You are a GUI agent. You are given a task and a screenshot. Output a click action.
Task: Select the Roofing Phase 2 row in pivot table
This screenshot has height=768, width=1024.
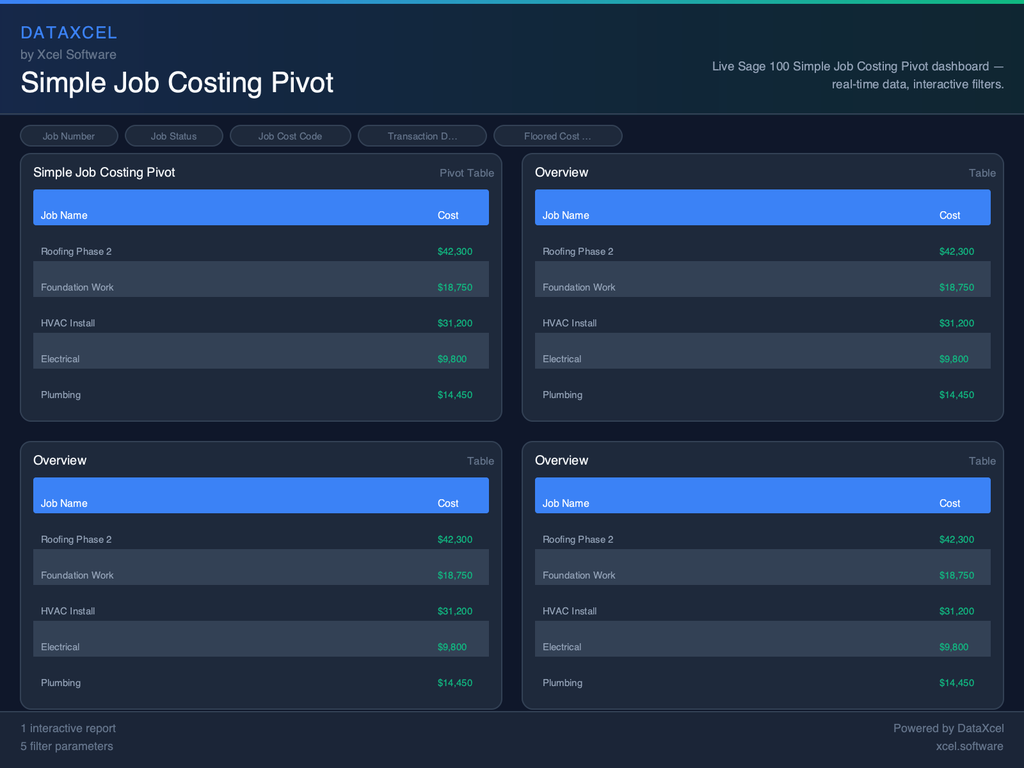pos(260,251)
